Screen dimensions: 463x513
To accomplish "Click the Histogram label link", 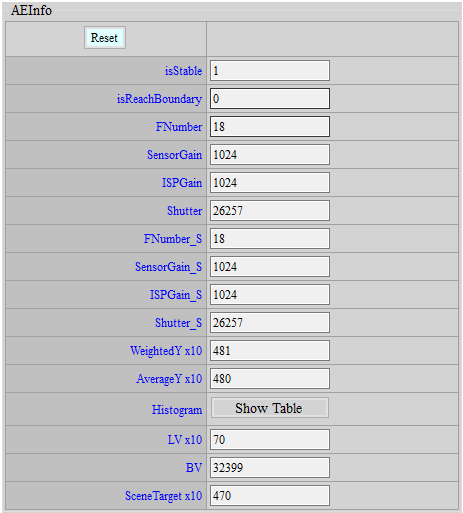I will coord(177,410).
